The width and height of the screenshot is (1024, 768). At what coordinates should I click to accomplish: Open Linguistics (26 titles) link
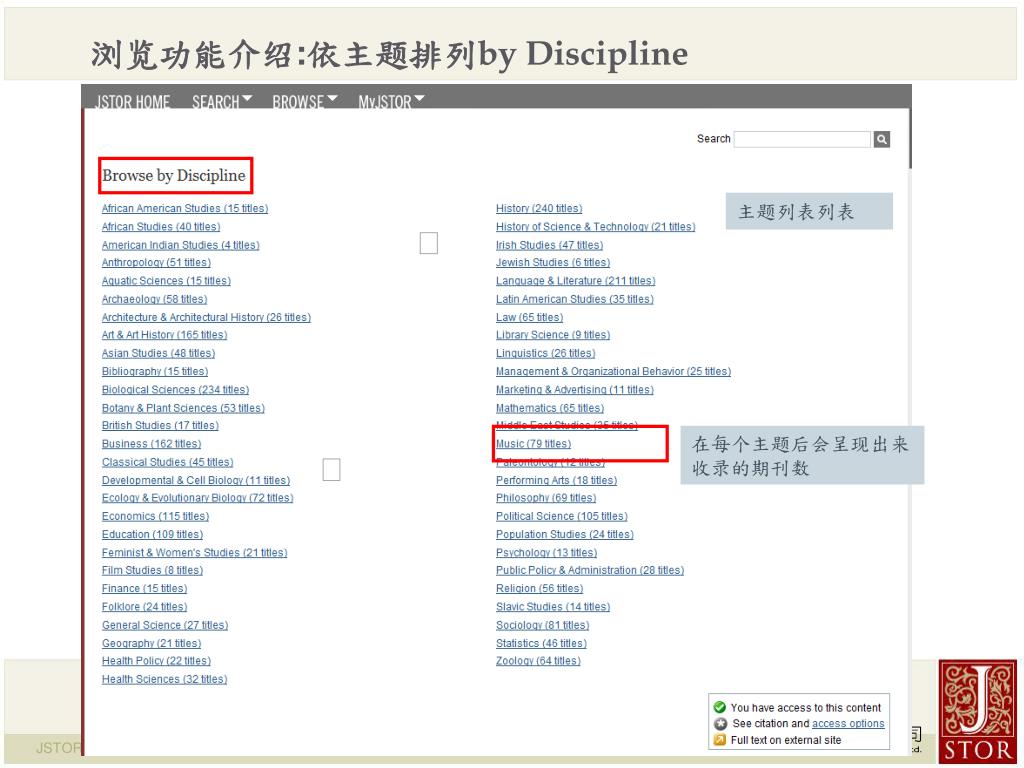(x=545, y=353)
